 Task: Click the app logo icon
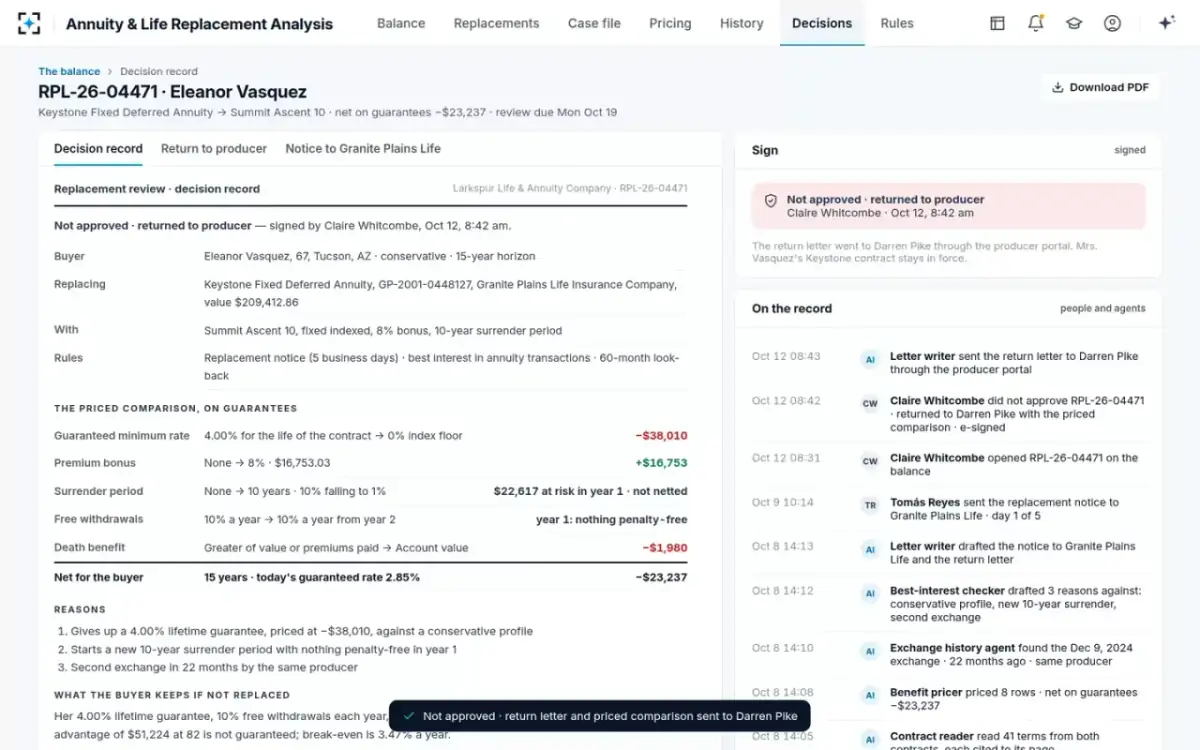pyautogui.click(x=29, y=23)
